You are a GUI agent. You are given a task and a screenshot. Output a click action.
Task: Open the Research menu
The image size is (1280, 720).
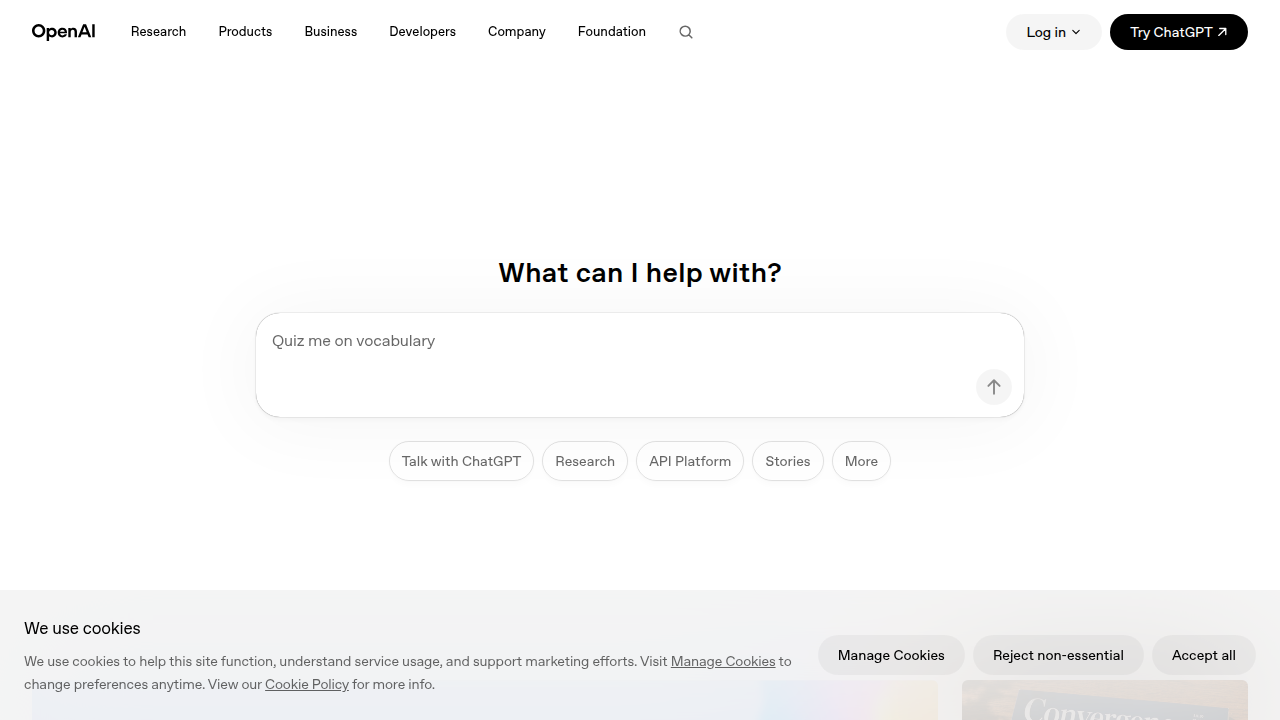click(x=158, y=32)
